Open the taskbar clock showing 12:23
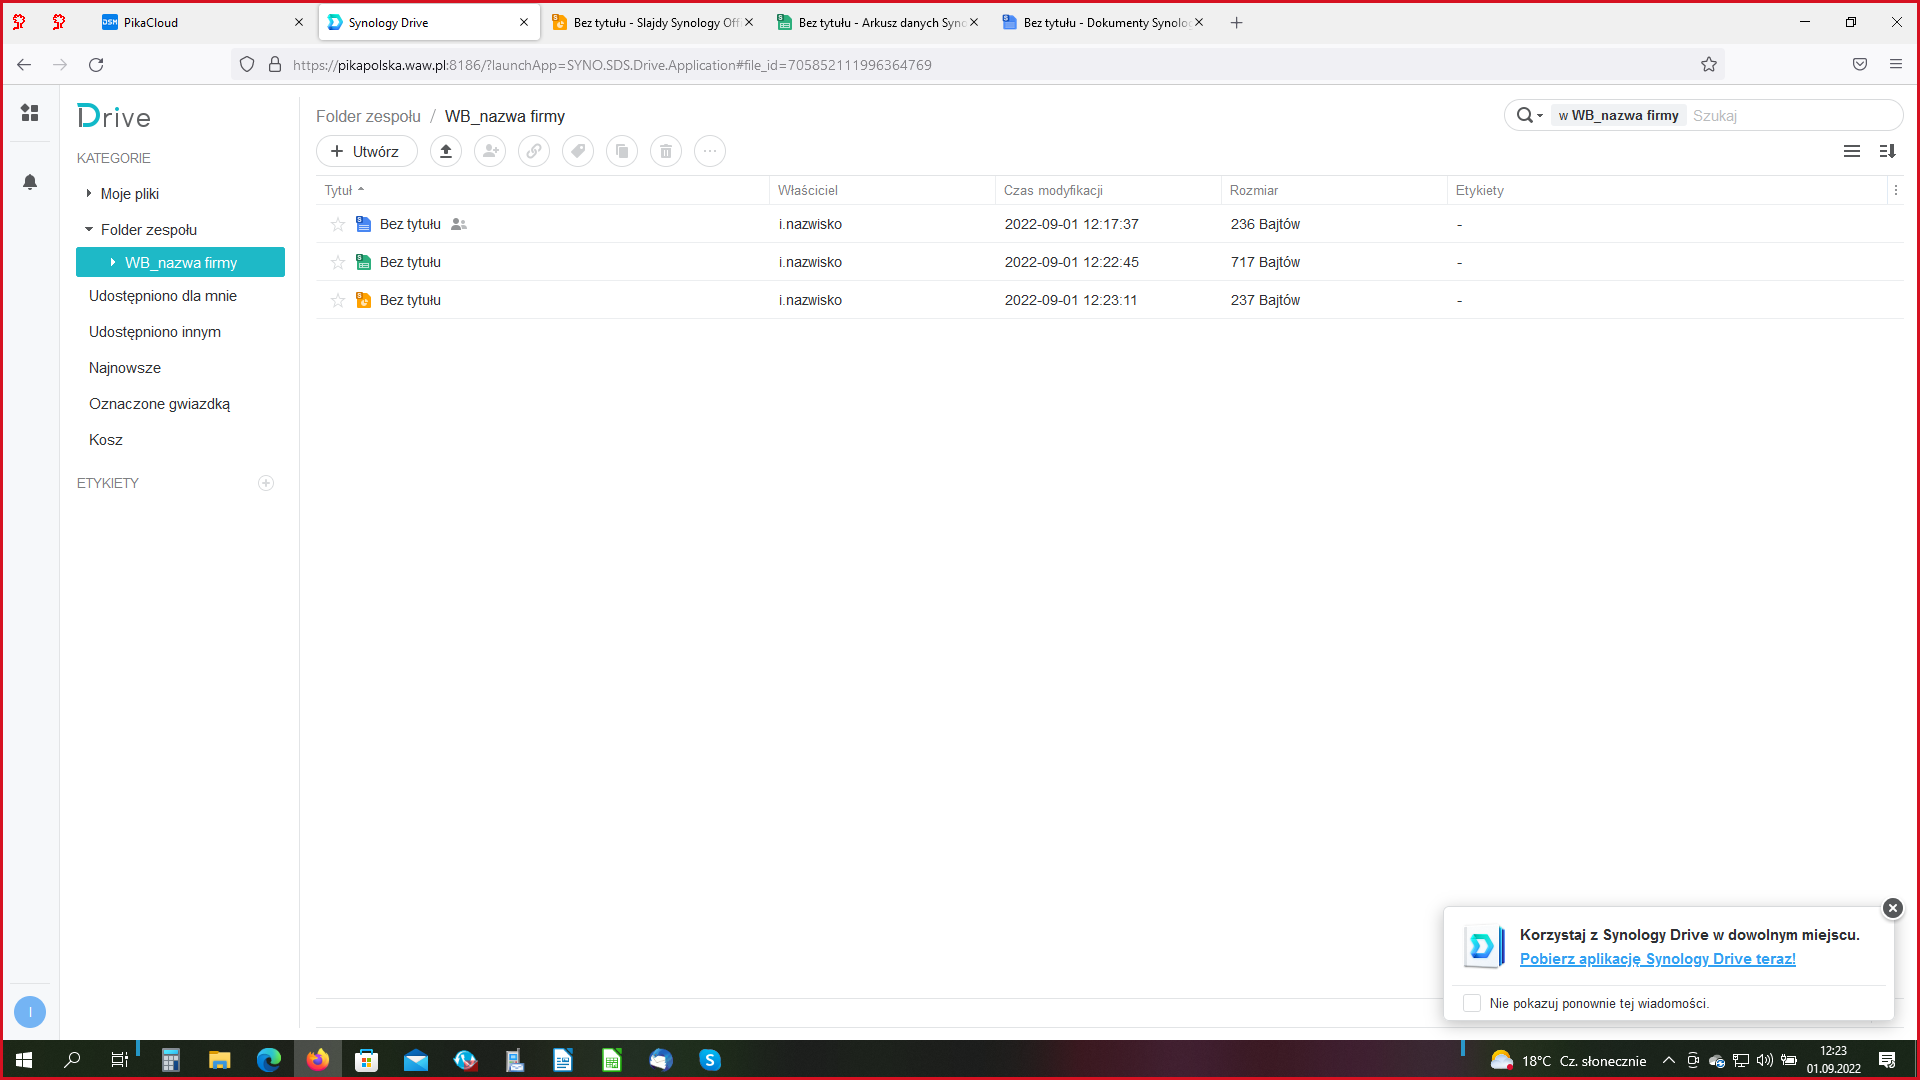1920x1080 pixels. [x=1834, y=1060]
